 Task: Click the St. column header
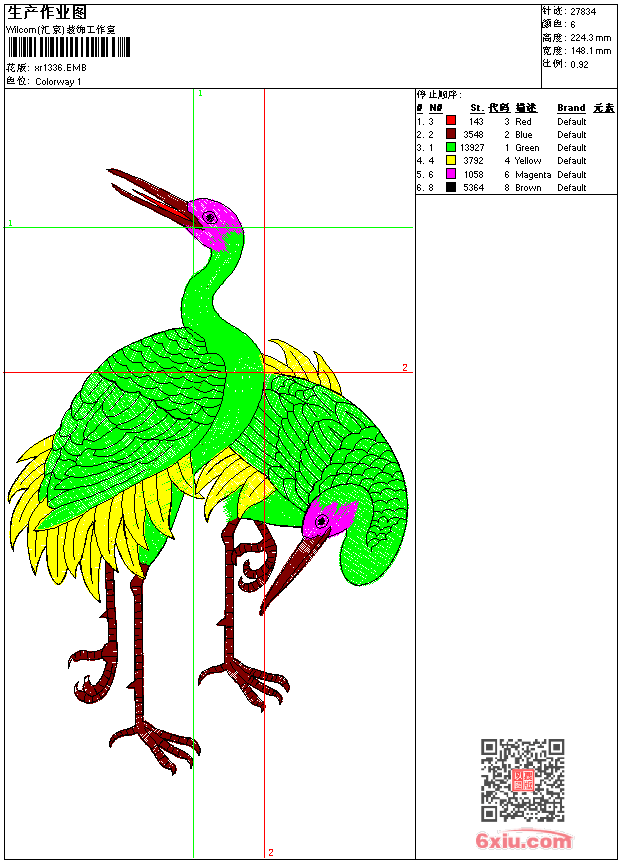point(477,108)
